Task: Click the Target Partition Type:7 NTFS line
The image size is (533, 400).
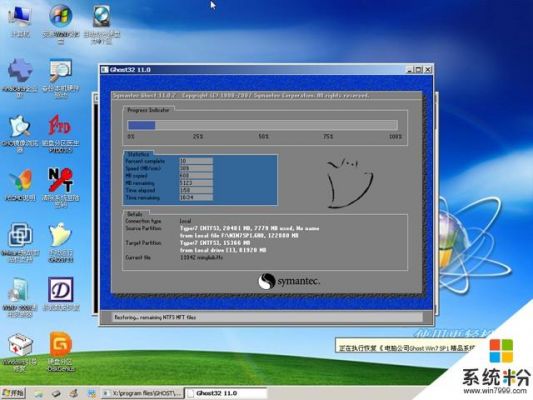Action: point(215,243)
